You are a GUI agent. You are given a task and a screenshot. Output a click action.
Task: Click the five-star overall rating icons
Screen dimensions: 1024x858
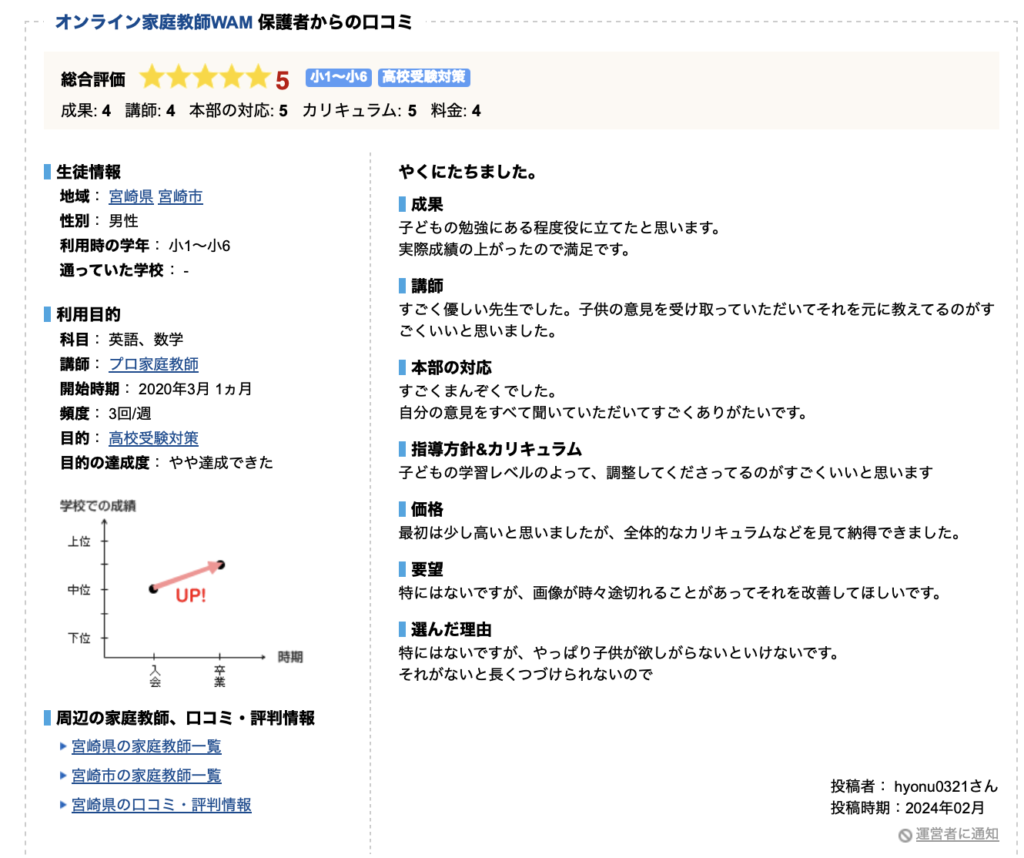205,77
